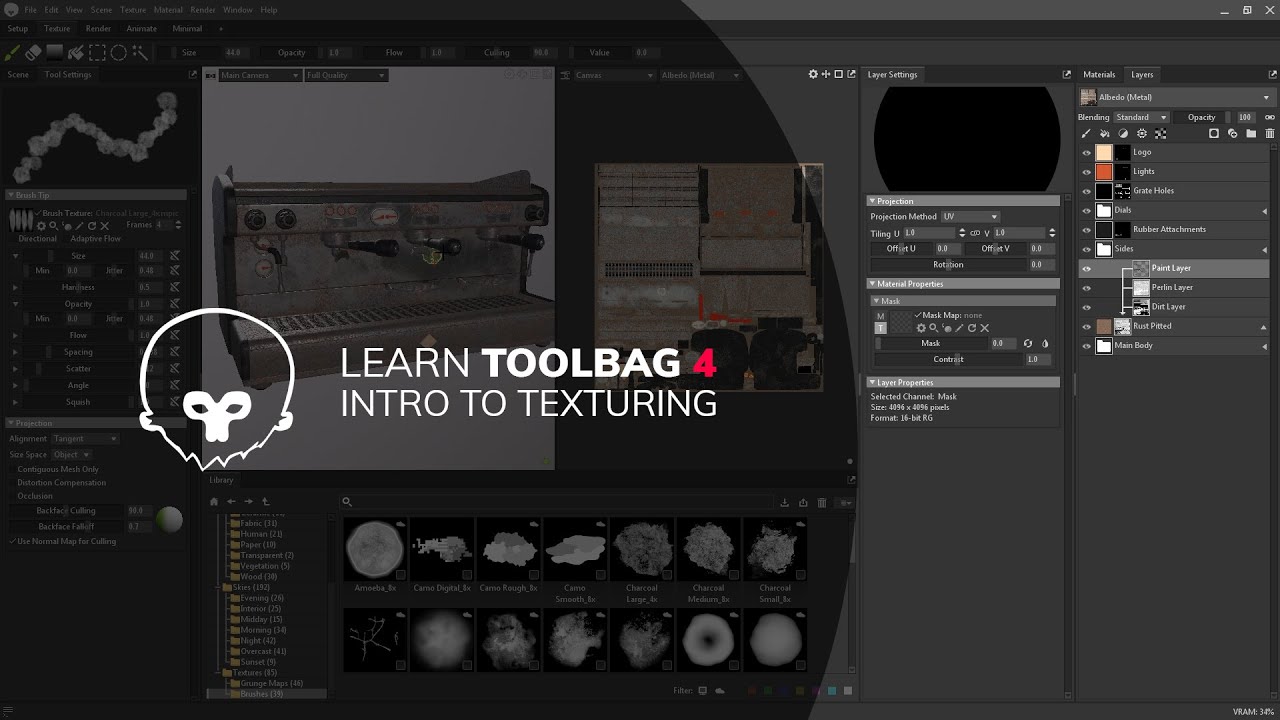Viewport: 1280px width, 720px height.
Task: Select the Charcoal Medium_8x brush thumbnail
Action: pos(708,548)
